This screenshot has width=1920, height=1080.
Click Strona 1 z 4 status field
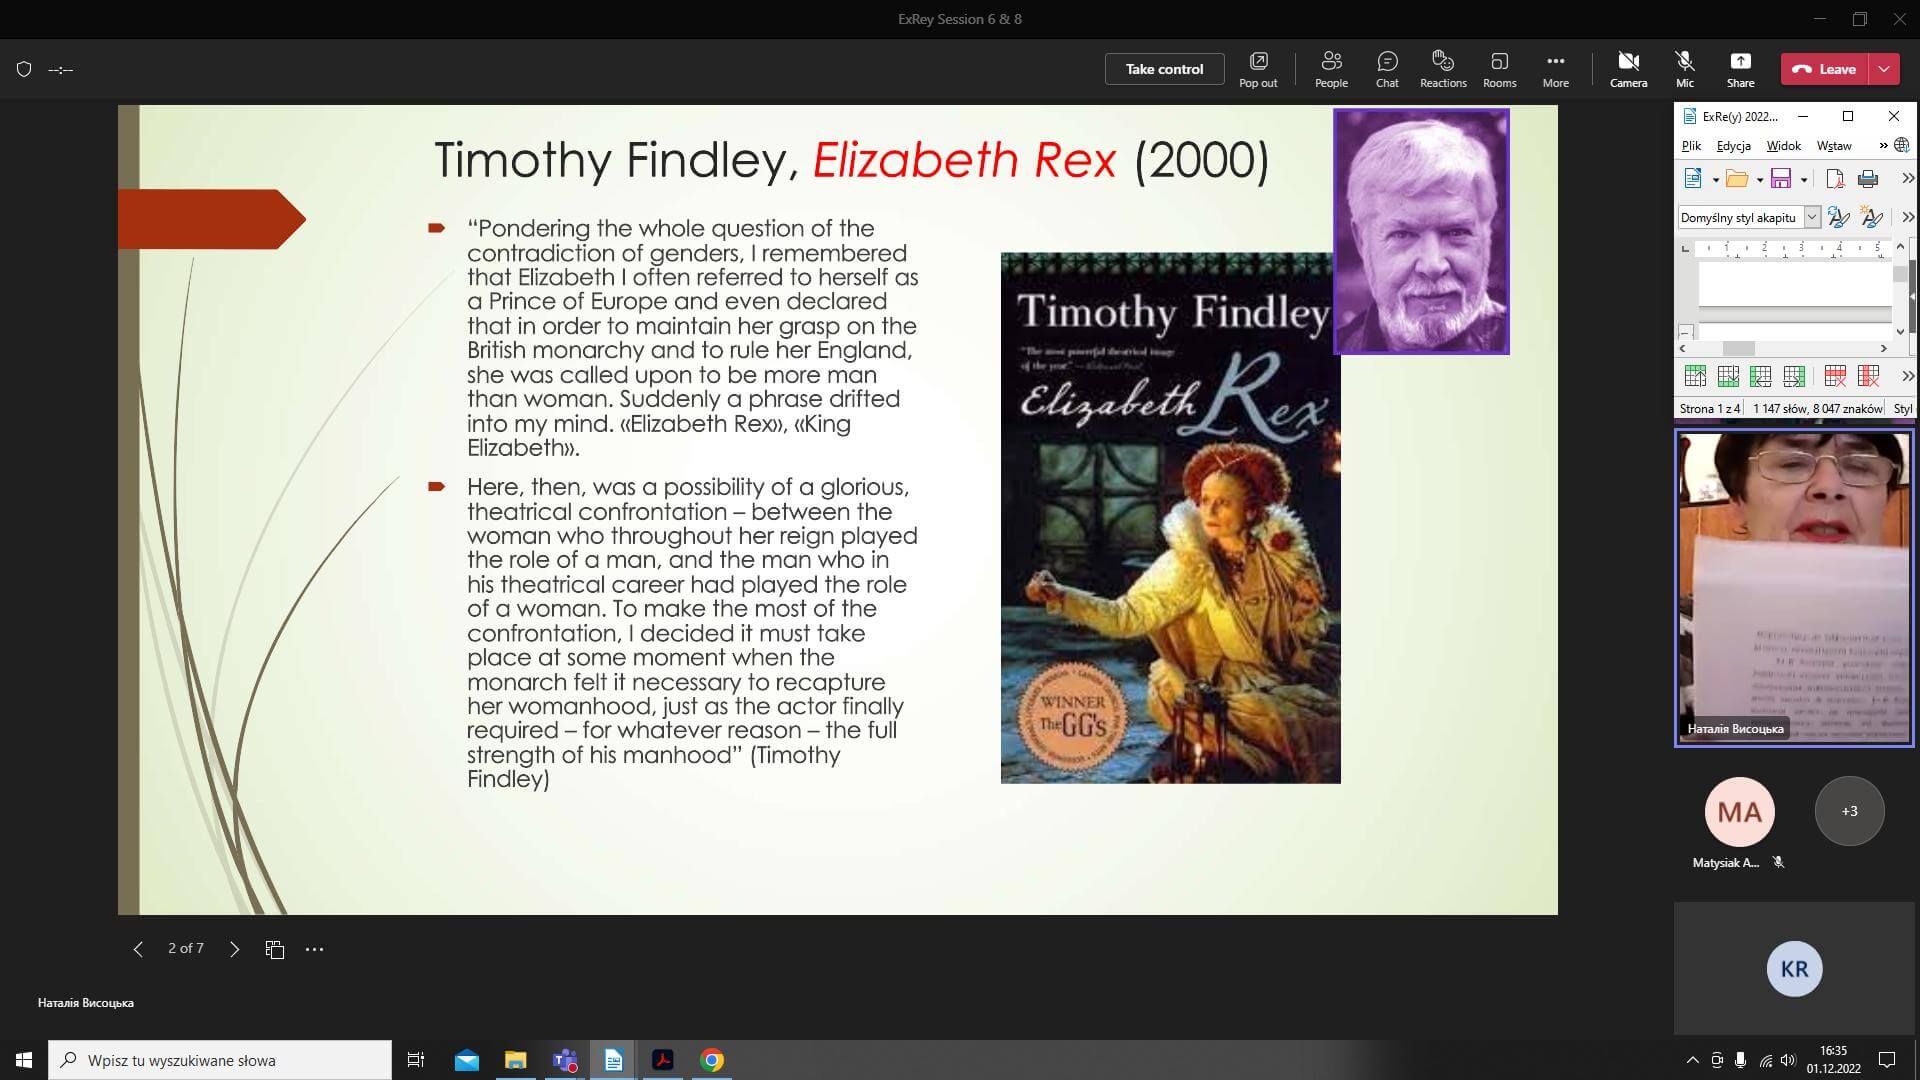tap(1710, 408)
